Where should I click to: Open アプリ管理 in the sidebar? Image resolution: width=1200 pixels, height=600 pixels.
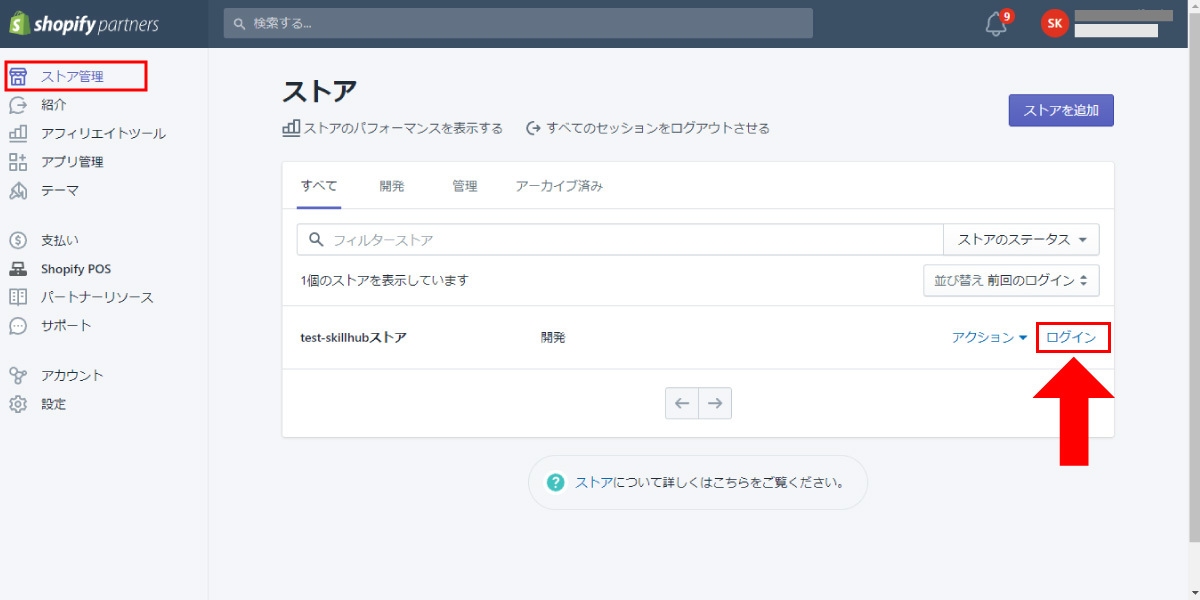[x=72, y=162]
